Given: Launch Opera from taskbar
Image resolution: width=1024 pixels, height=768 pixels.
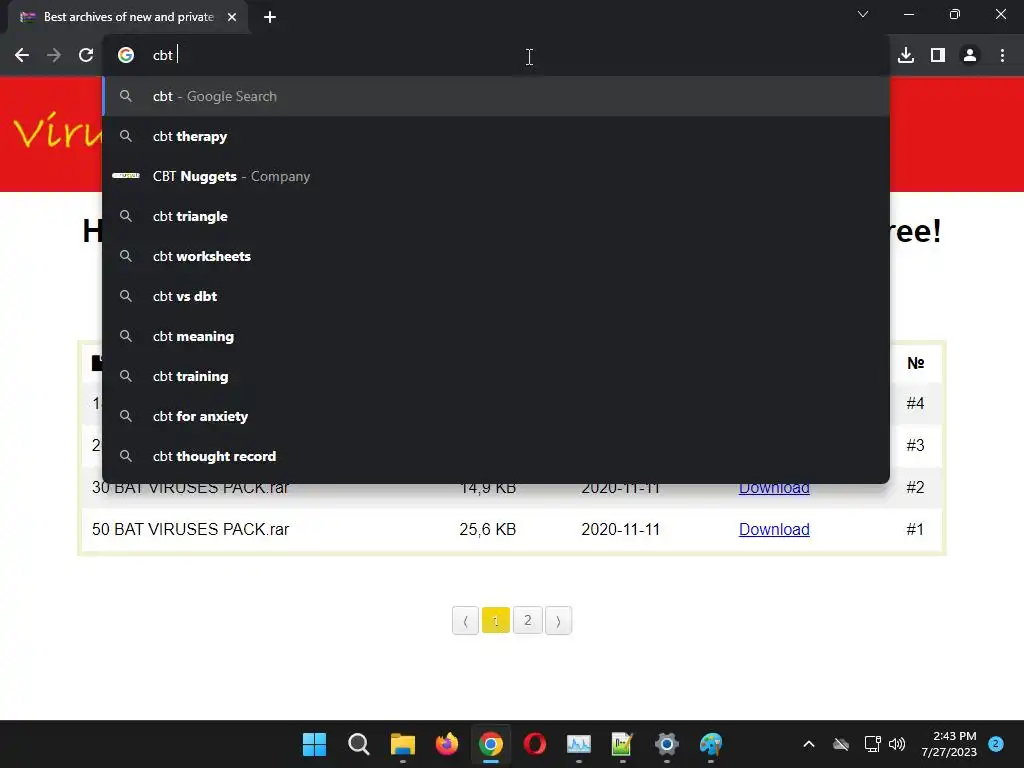Looking at the screenshot, I should pos(535,744).
